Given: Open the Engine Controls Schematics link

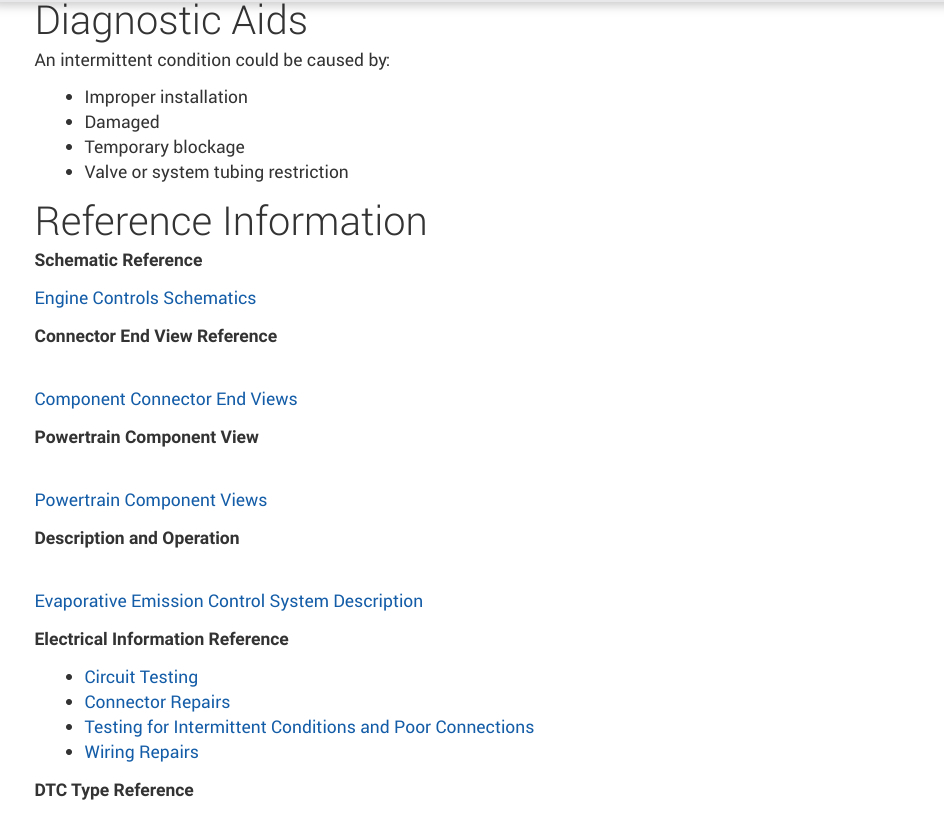Looking at the screenshot, I should tap(145, 298).
